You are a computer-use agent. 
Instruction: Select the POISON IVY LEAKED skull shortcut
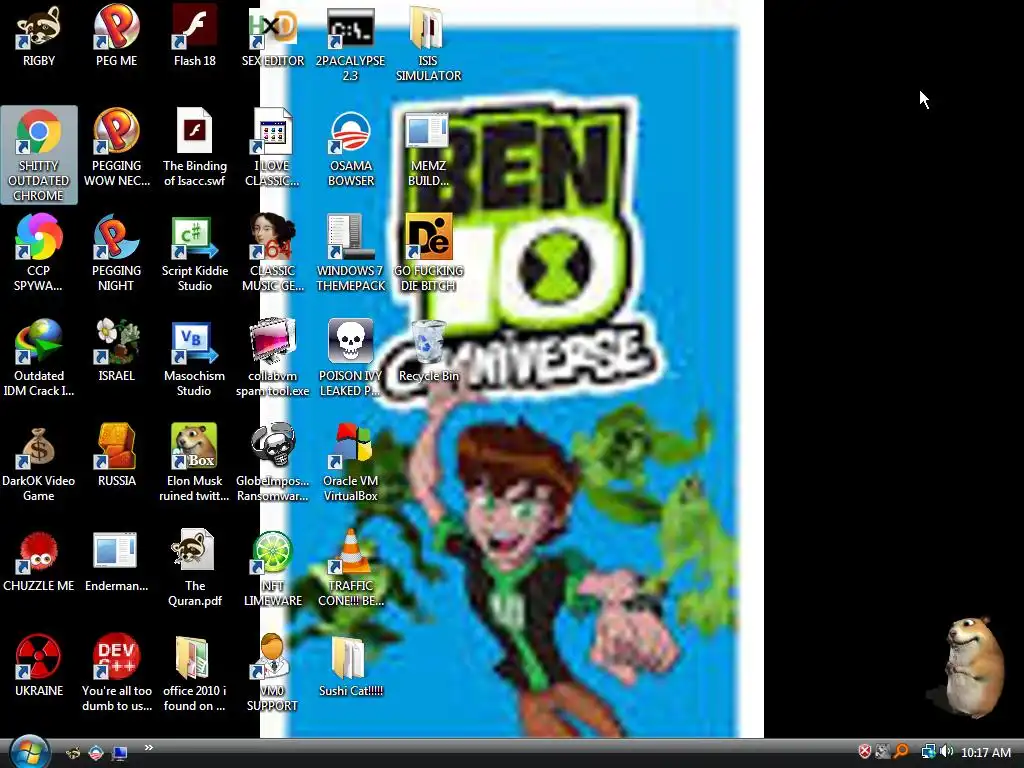[351, 358]
